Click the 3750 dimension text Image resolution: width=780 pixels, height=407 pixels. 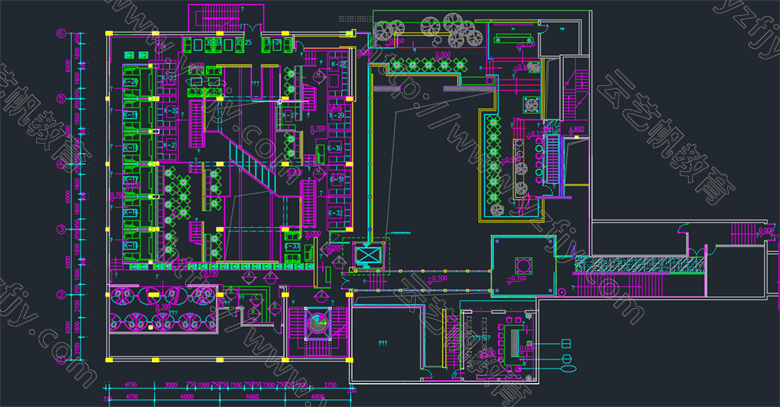pos(330,385)
